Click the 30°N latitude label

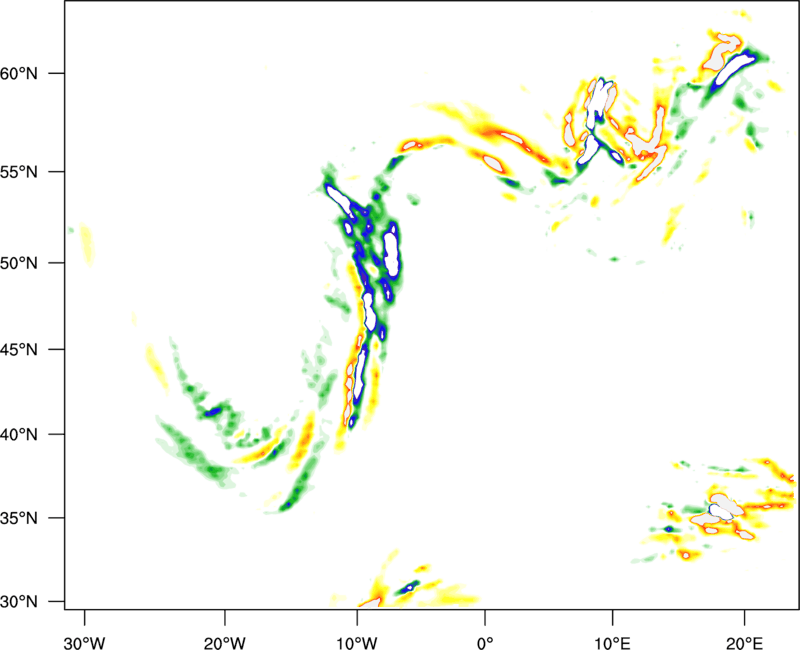pos(19,602)
